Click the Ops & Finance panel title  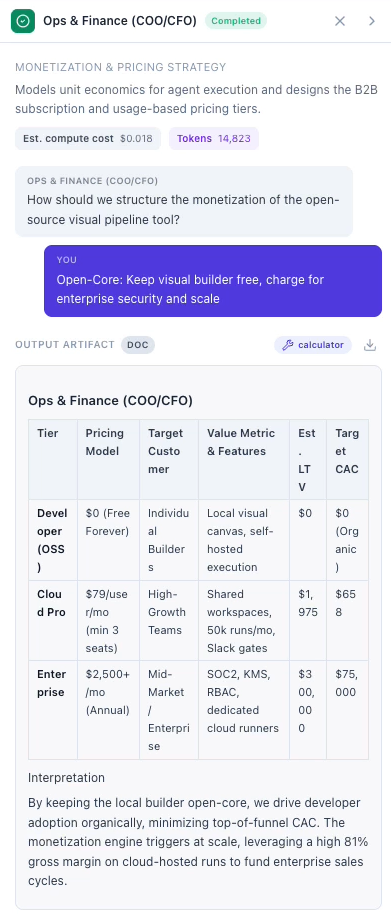pyautogui.click(x=120, y=21)
